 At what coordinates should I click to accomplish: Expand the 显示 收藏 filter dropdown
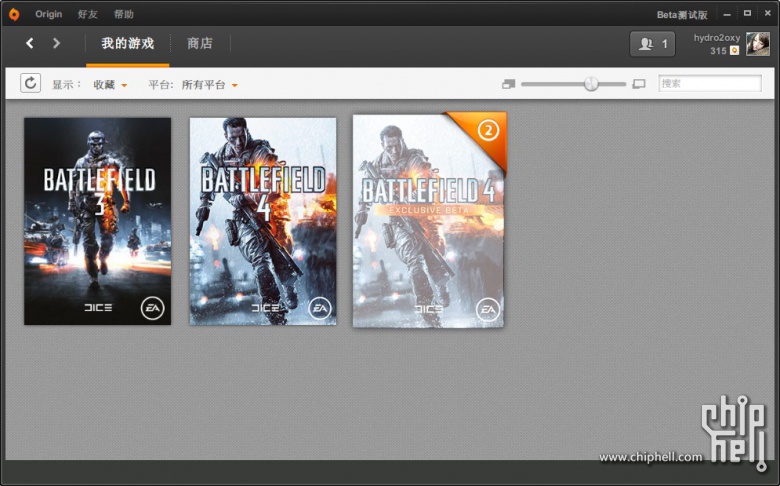coord(110,85)
